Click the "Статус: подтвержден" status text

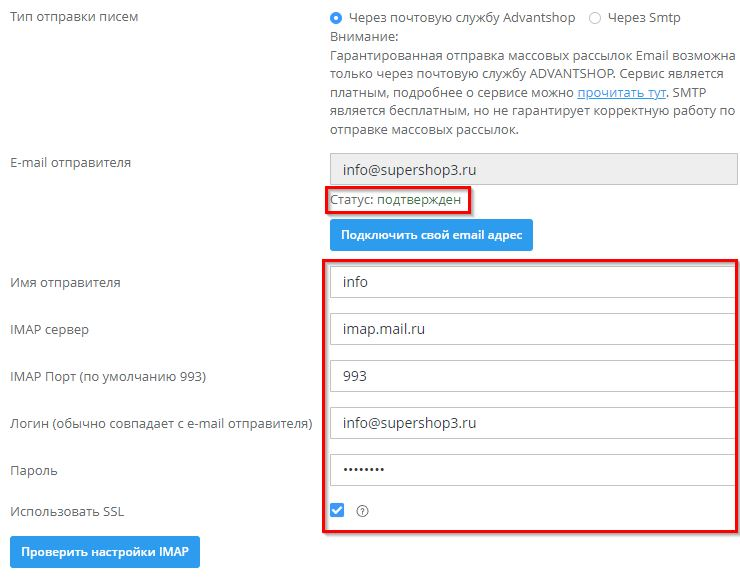(x=396, y=200)
